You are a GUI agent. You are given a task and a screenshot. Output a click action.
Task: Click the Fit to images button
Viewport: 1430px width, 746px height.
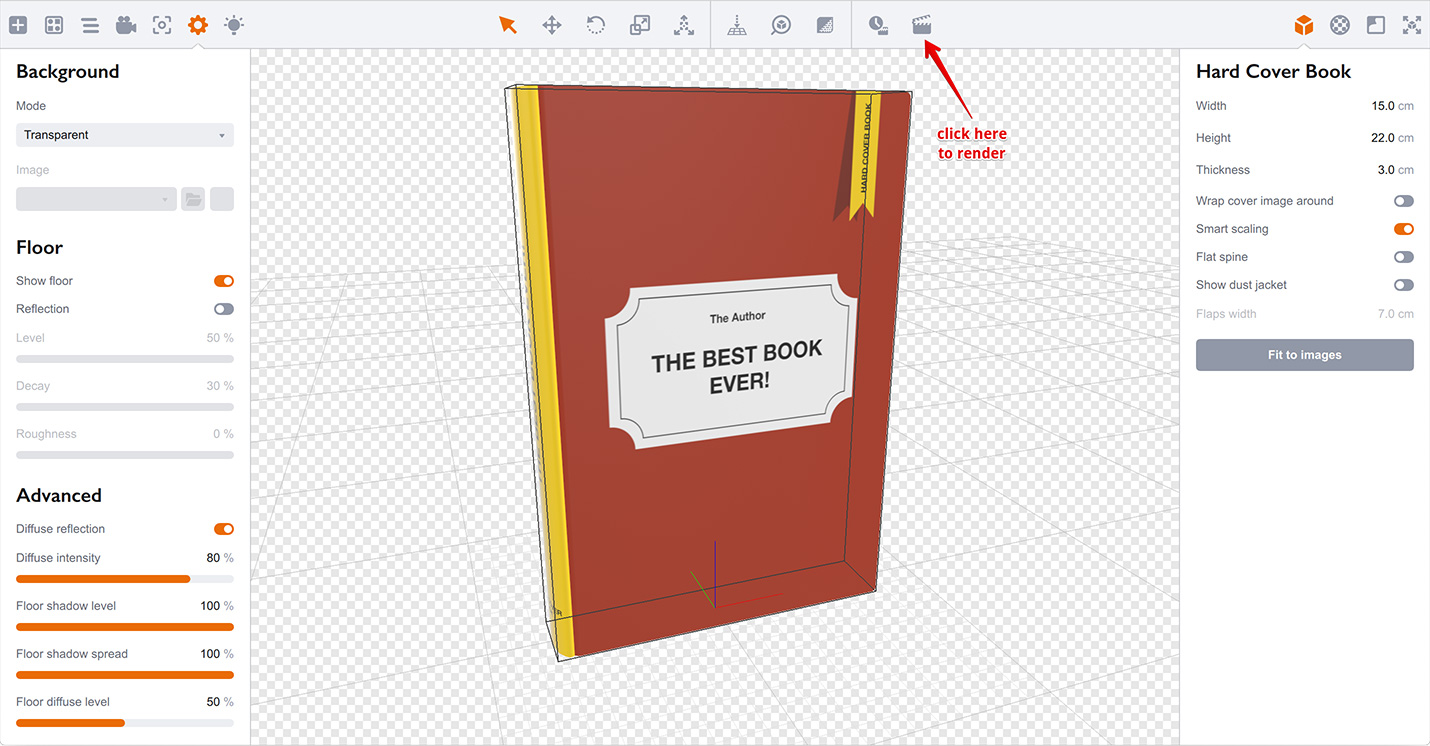(1305, 355)
